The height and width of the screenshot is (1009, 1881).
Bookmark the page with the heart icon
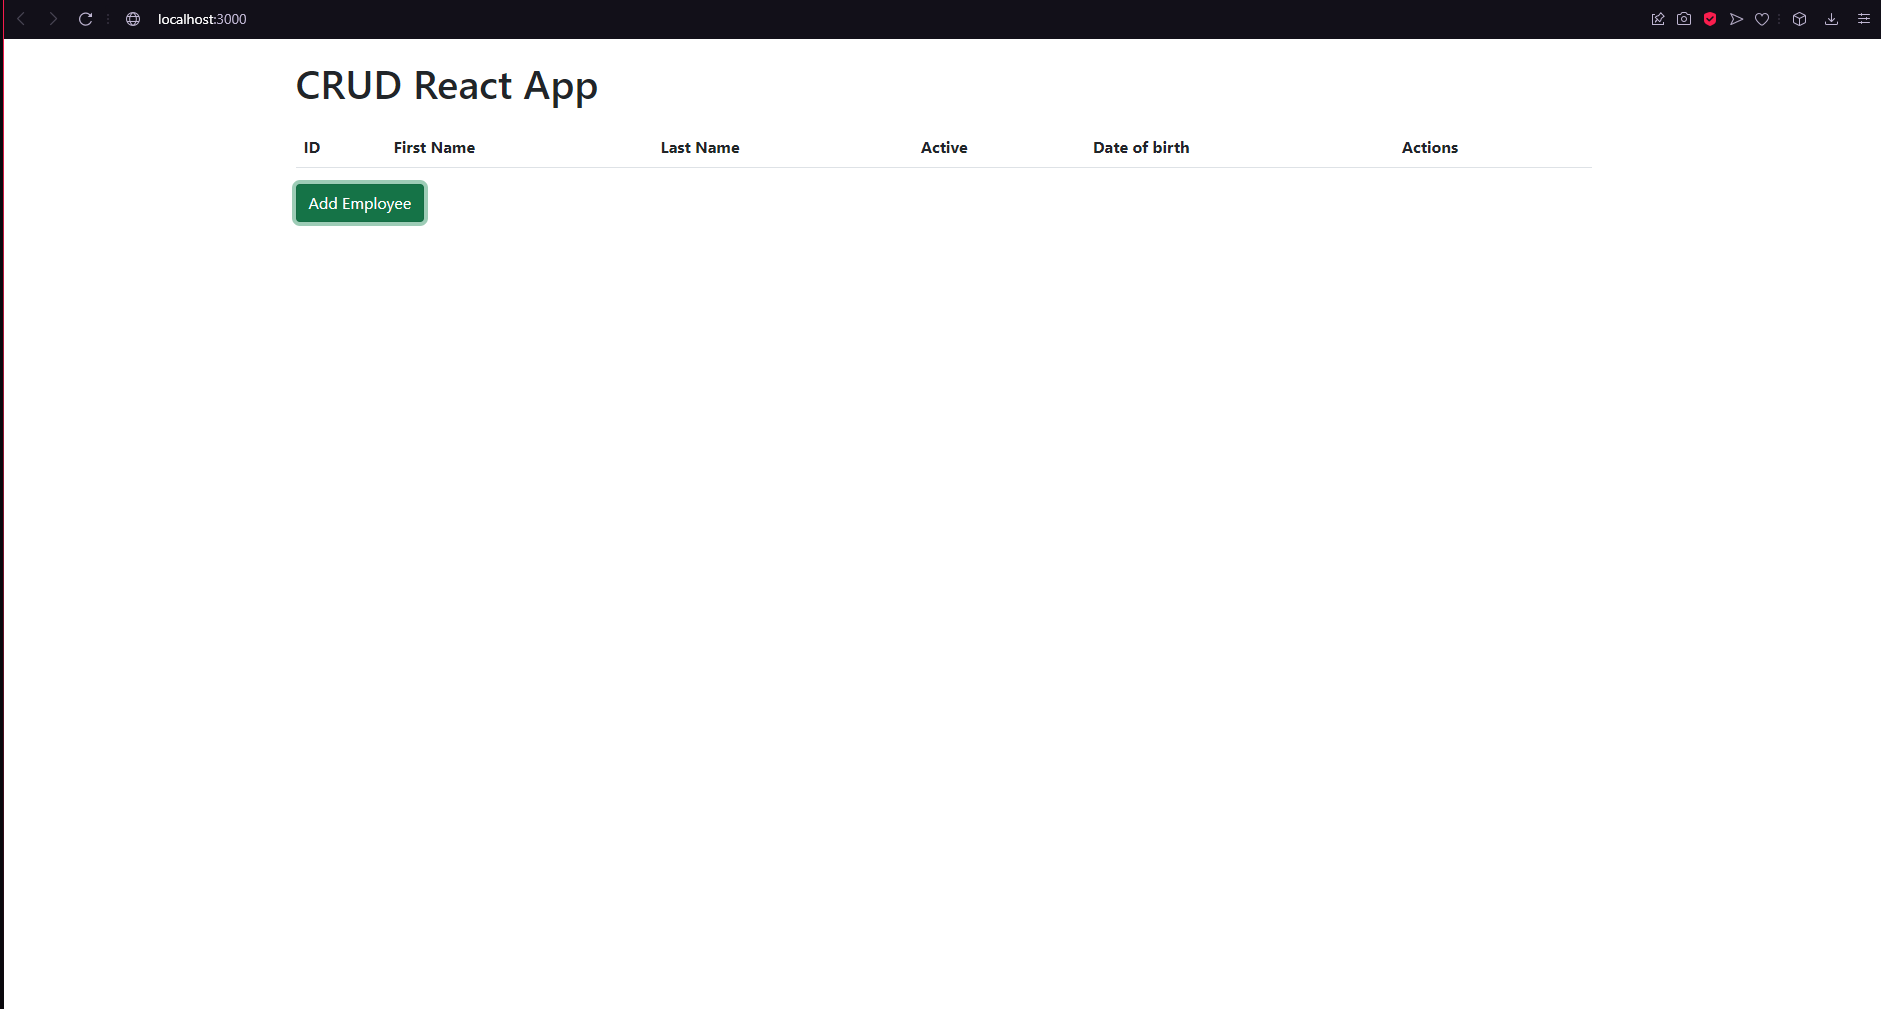click(1762, 19)
